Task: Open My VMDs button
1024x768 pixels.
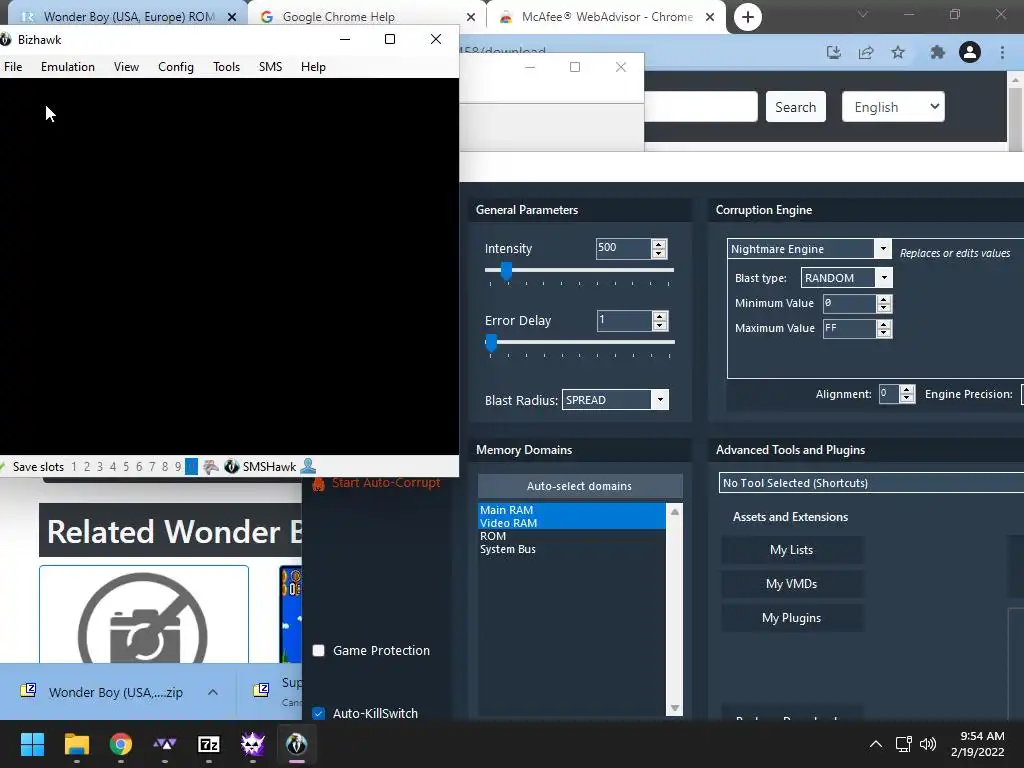Action: pos(792,584)
